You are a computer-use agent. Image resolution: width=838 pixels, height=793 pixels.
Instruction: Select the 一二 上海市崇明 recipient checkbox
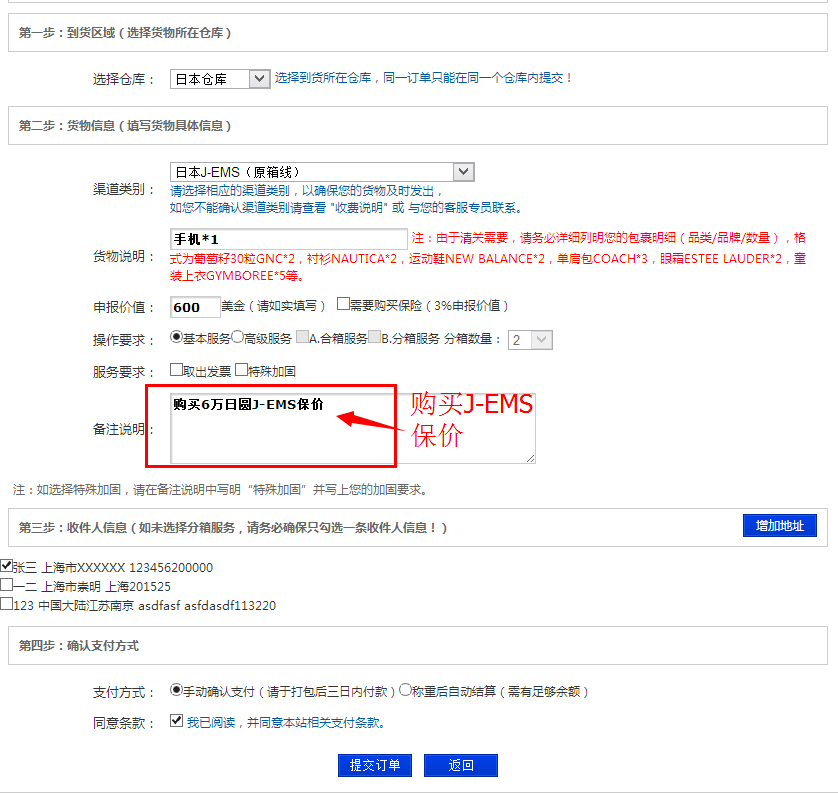pyautogui.click(x=7, y=585)
